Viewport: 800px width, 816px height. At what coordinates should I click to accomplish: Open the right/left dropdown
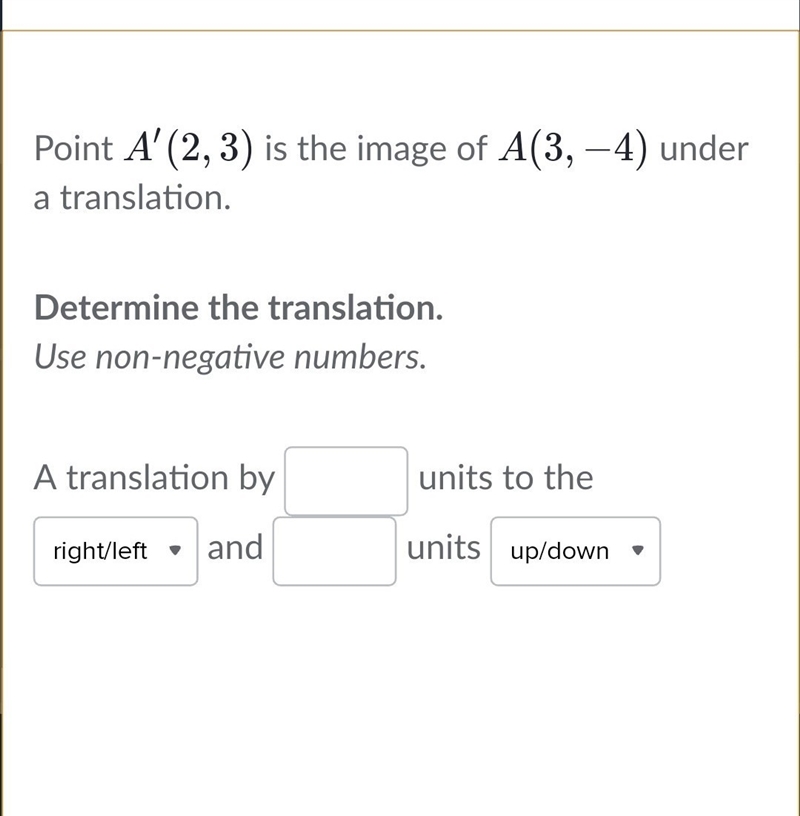click(116, 551)
